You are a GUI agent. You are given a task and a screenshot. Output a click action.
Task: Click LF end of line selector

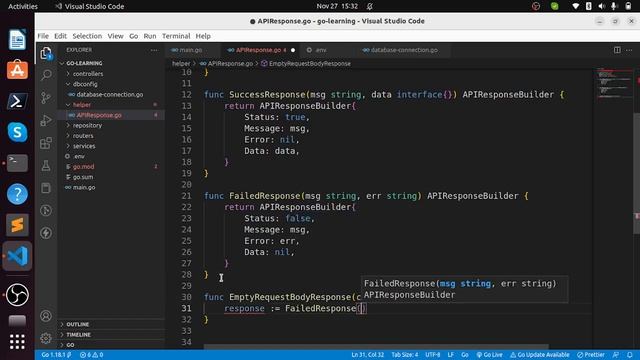pos(451,355)
